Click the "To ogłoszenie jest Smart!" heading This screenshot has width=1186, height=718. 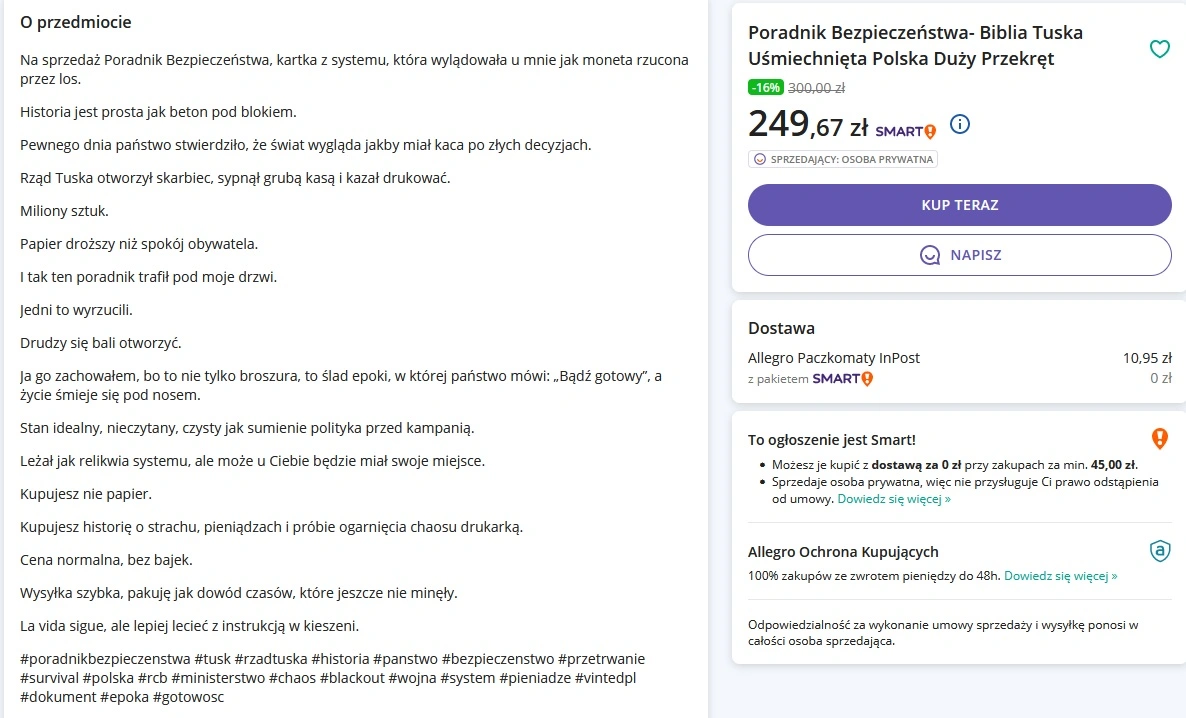pyautogui.click(x=831, y=440)
